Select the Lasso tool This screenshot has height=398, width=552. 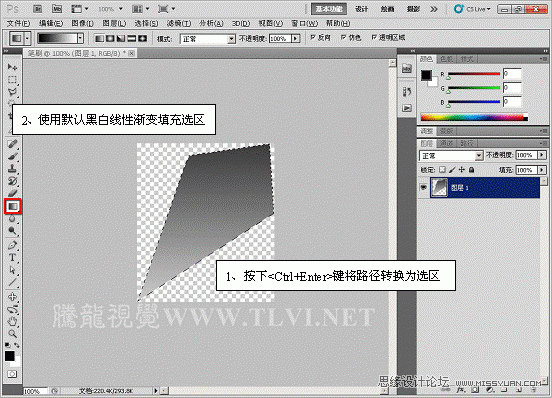[x=12, y=92]
